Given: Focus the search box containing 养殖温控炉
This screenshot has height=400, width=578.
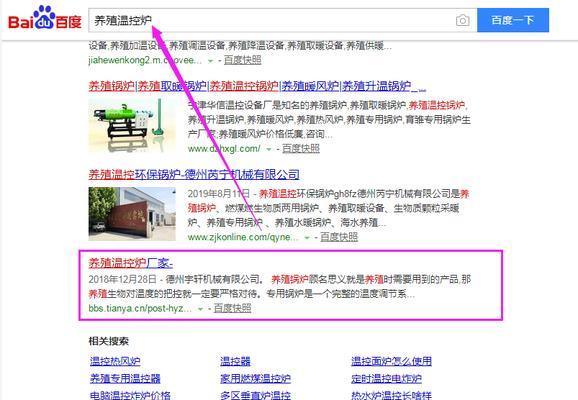Looking at the screenshot, I should pos(282,20).
